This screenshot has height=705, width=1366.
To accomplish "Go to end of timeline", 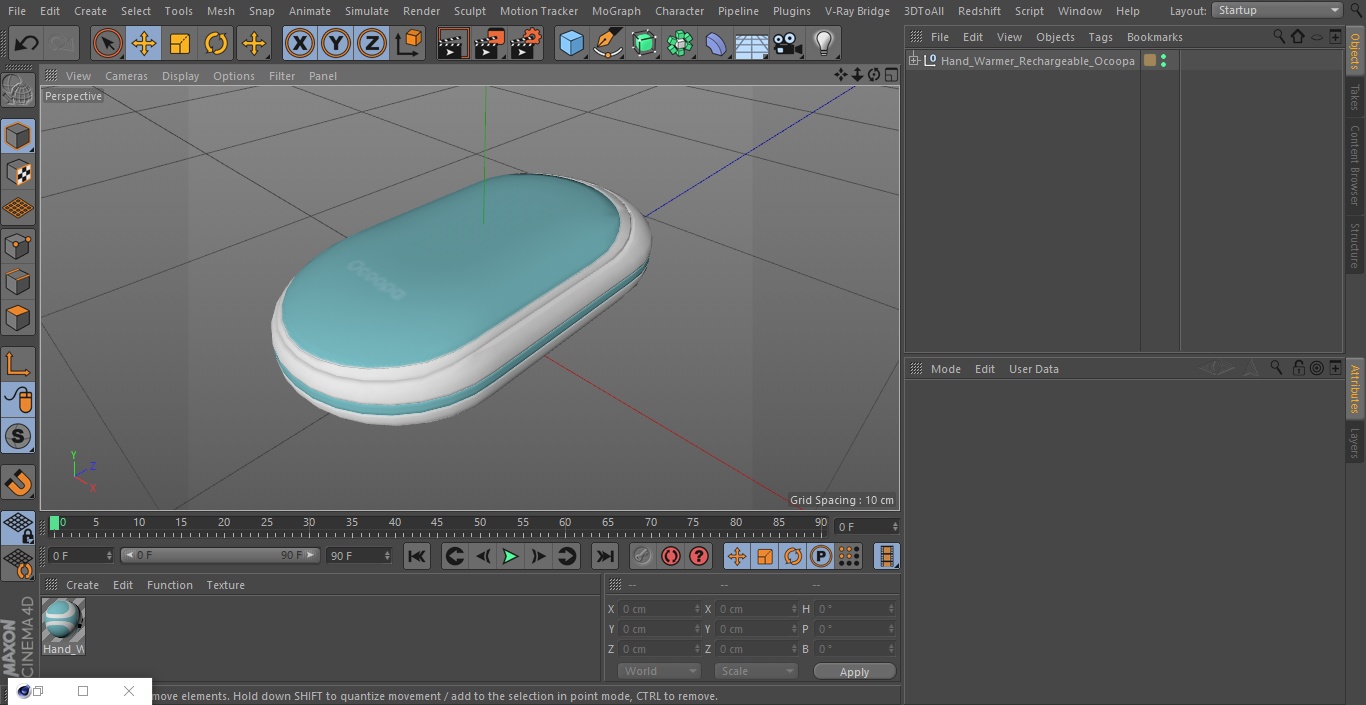I will pos(604,556).
